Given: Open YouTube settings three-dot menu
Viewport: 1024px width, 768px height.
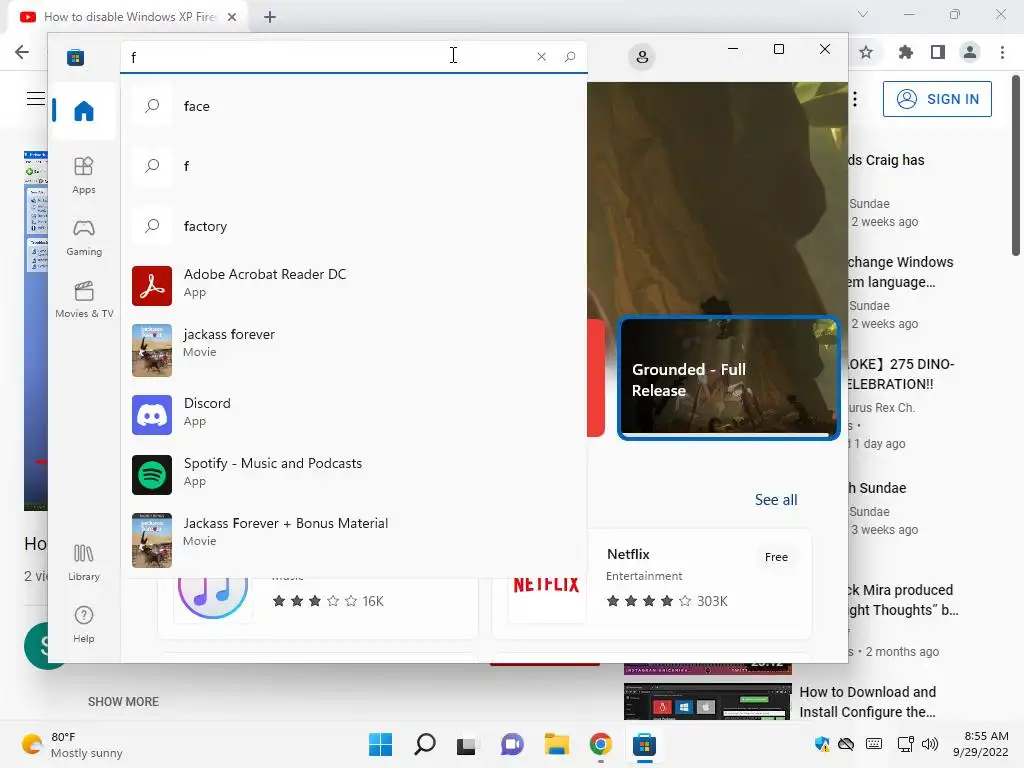Looking at the screenshot, I should click(855, 99).
